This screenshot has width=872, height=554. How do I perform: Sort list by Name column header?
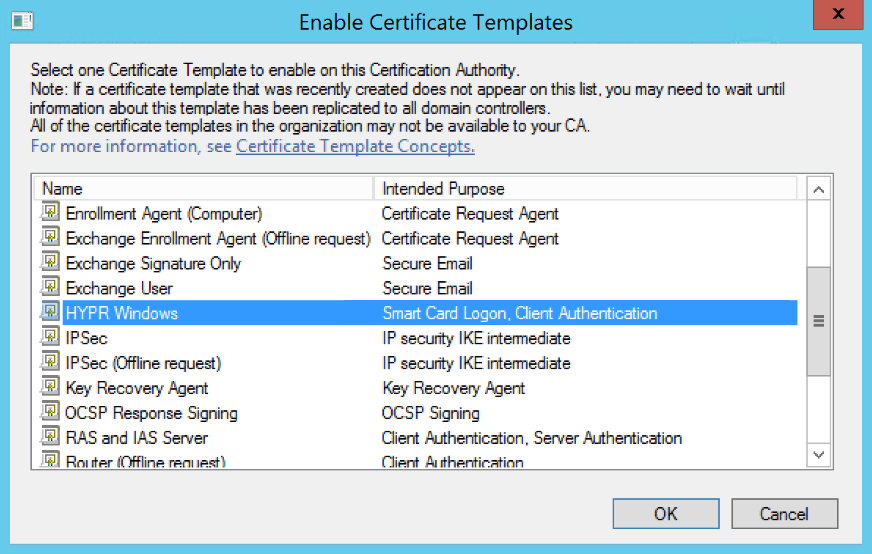[204, 189]
